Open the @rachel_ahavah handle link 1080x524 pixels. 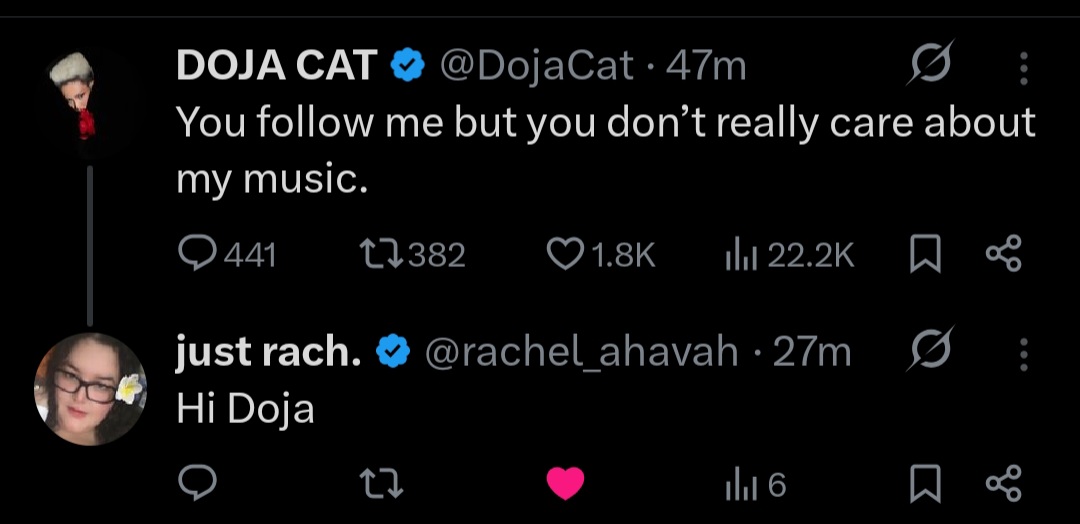tap(582, 351)
